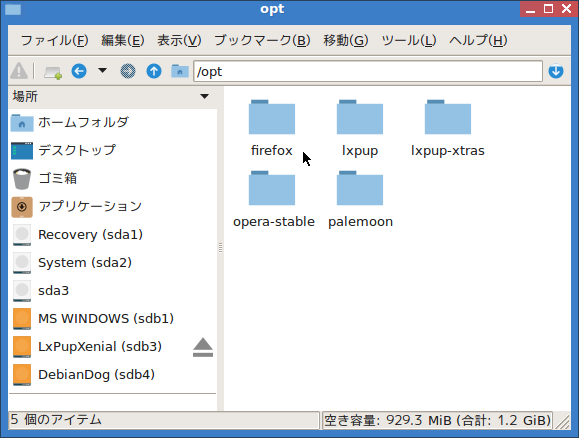Open the ヘルプ(H) menu

tap(478, 40)
